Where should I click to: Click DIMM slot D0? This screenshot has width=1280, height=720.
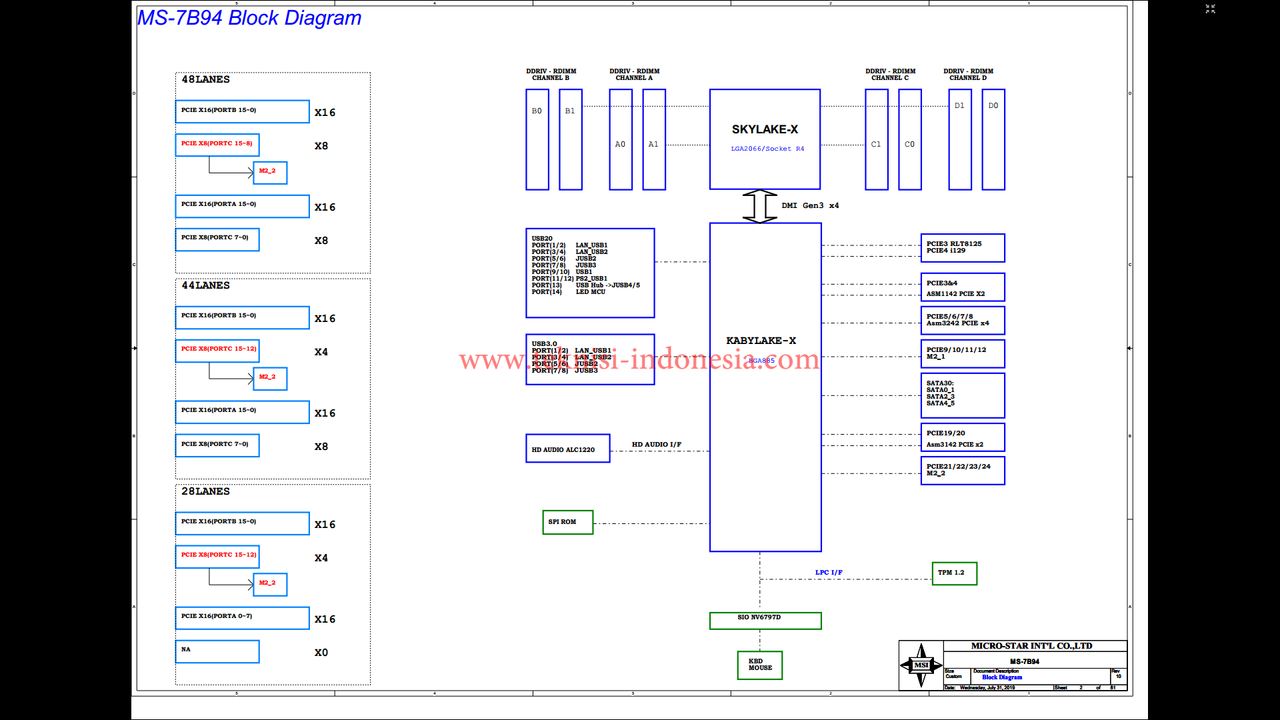coord(993,140)
